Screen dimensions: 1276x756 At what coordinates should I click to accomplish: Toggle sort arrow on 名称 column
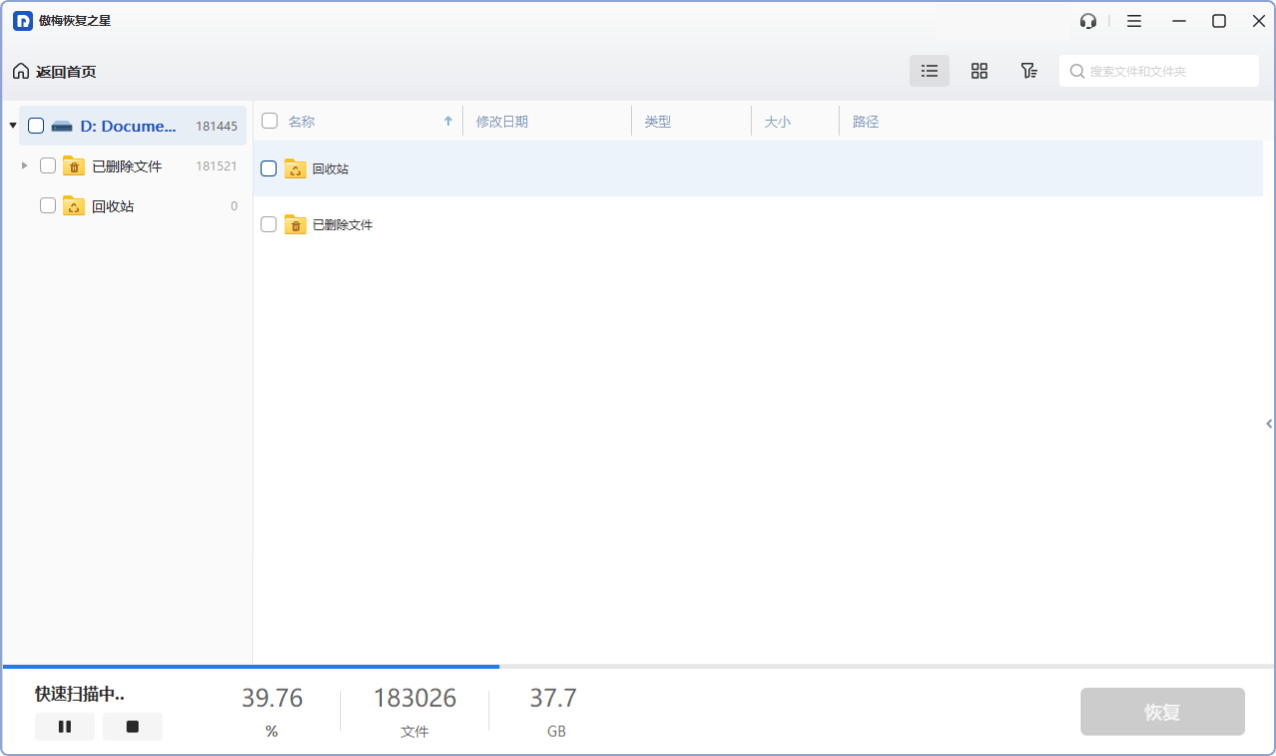tap(448, 121)
